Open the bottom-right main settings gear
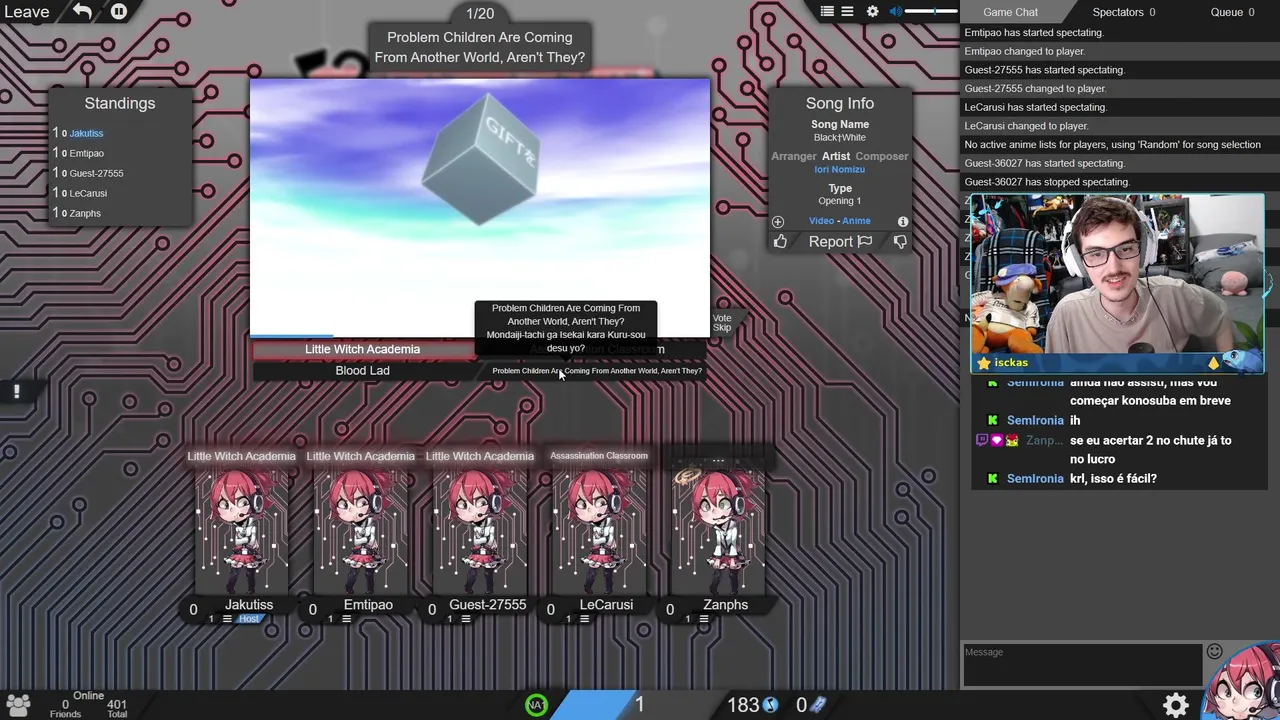This screenshot has width=1280, height=720. (x=1176, y=705)
